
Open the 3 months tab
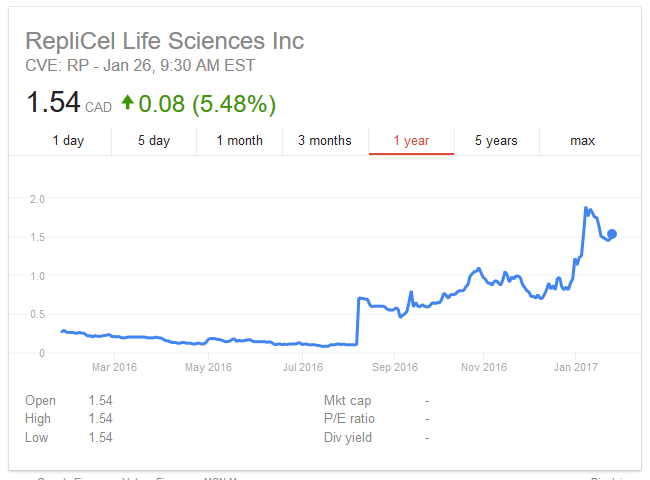click(x=325, y=141)
